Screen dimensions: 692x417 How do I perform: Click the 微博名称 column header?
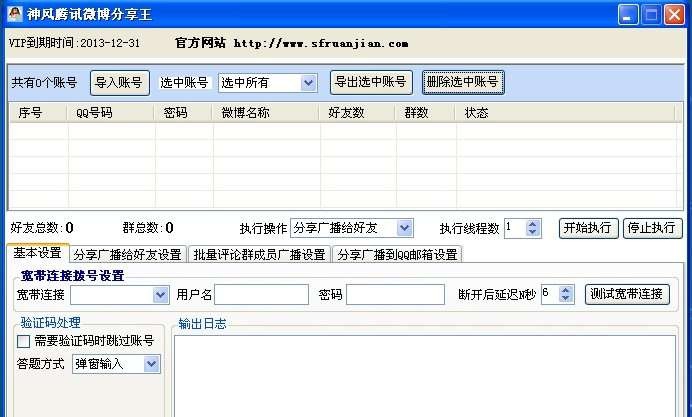pos(266,113)
